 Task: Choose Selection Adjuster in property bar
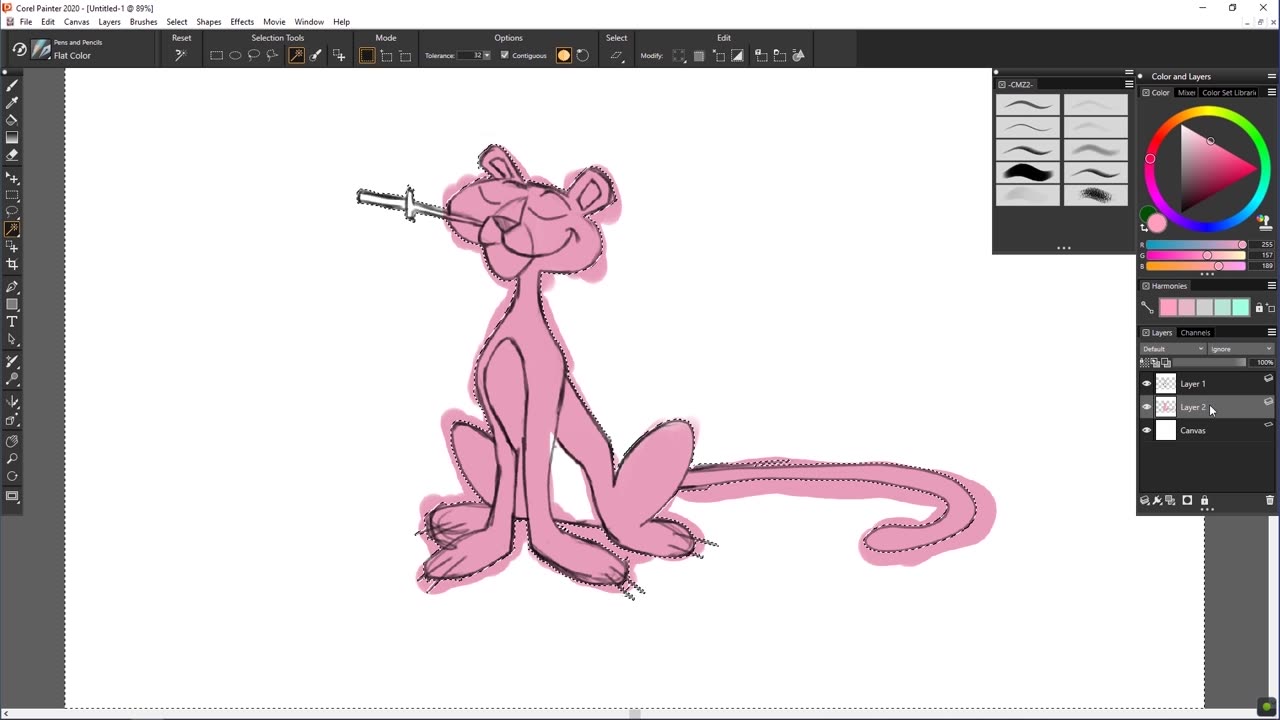pos(339,55)
